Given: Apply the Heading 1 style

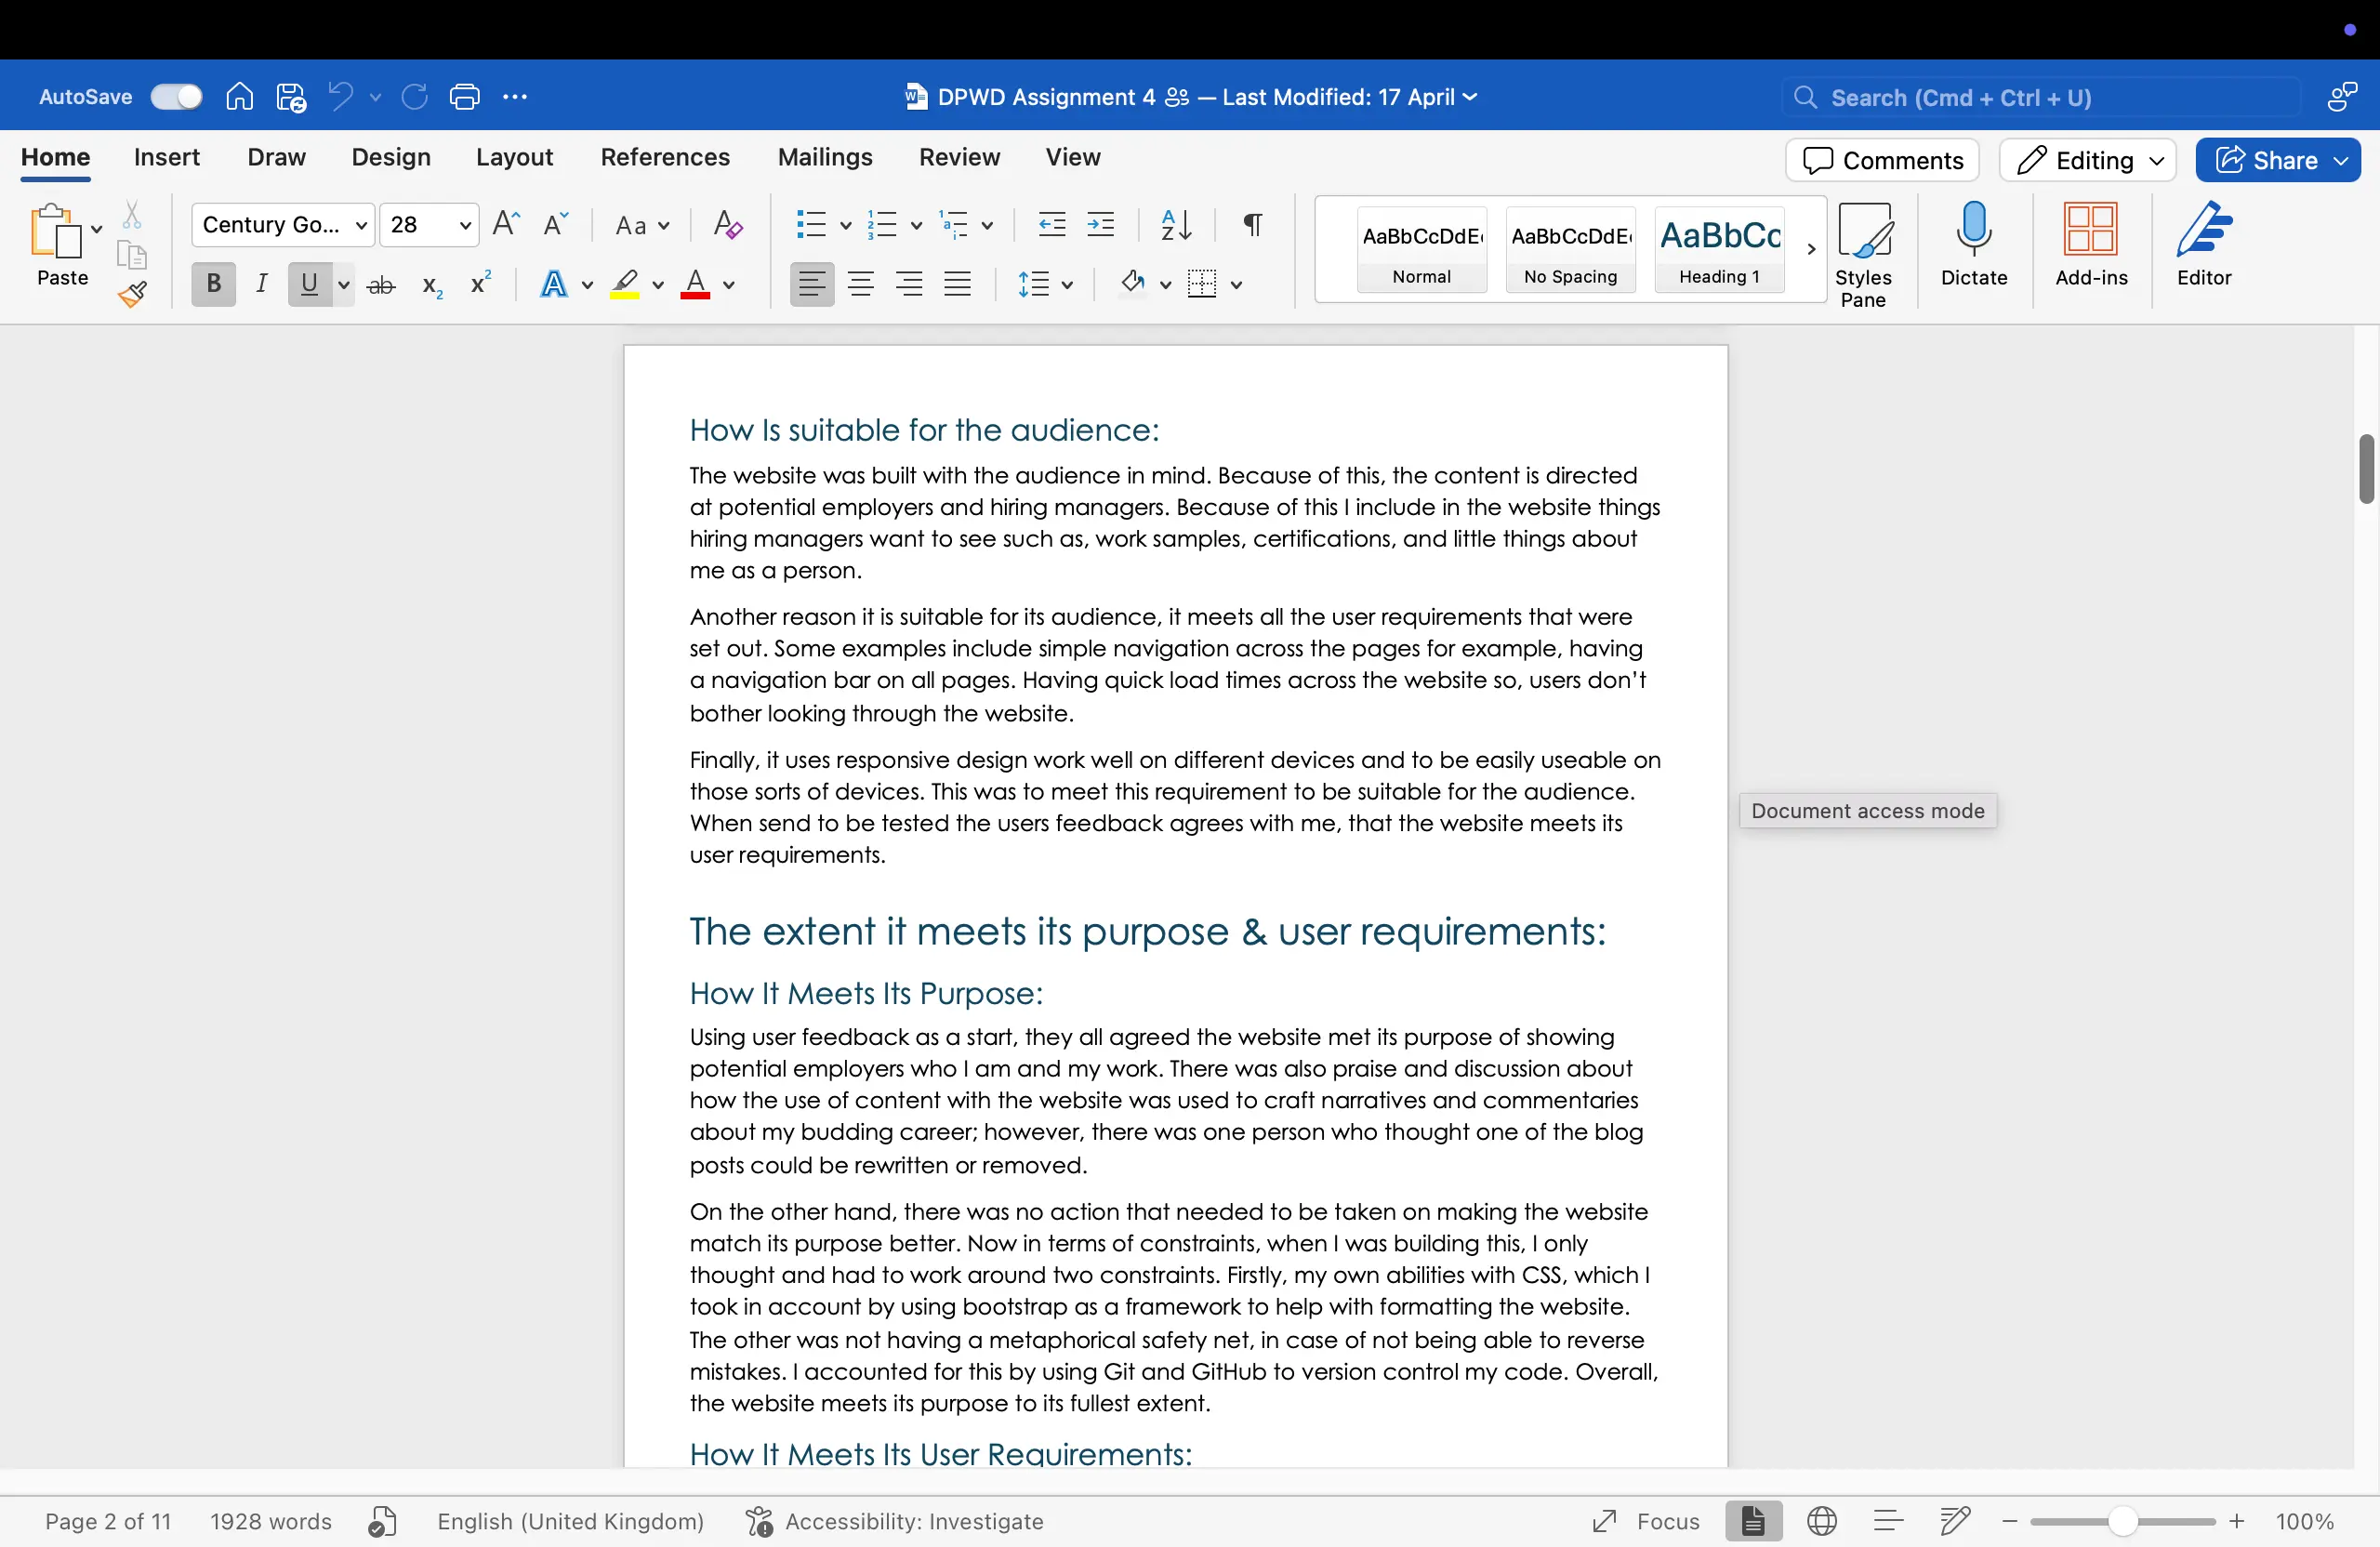Looking at the screenshot, I should click(x=1718, y=249).
